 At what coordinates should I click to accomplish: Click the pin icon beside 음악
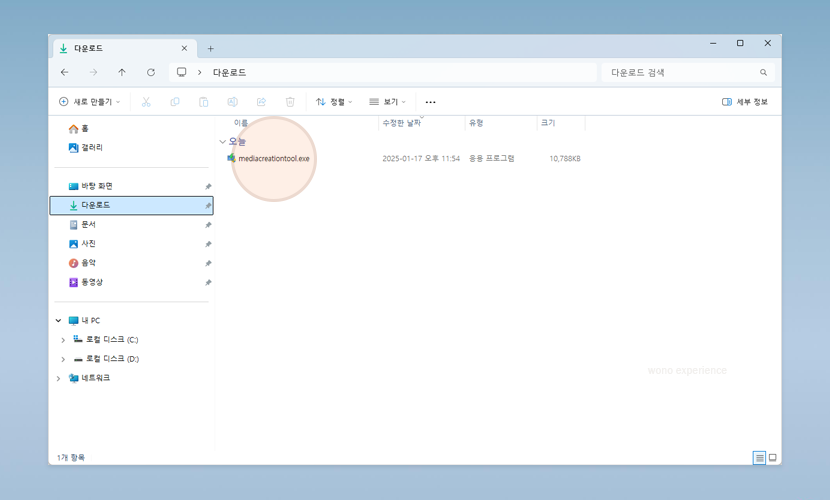(208, 263)
